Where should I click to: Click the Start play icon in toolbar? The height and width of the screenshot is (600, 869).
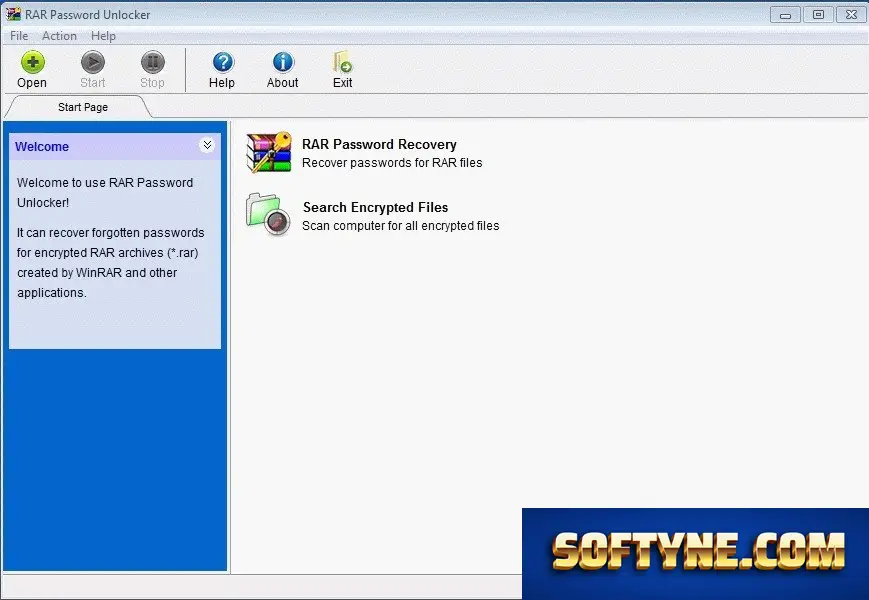tap(93, 62)
